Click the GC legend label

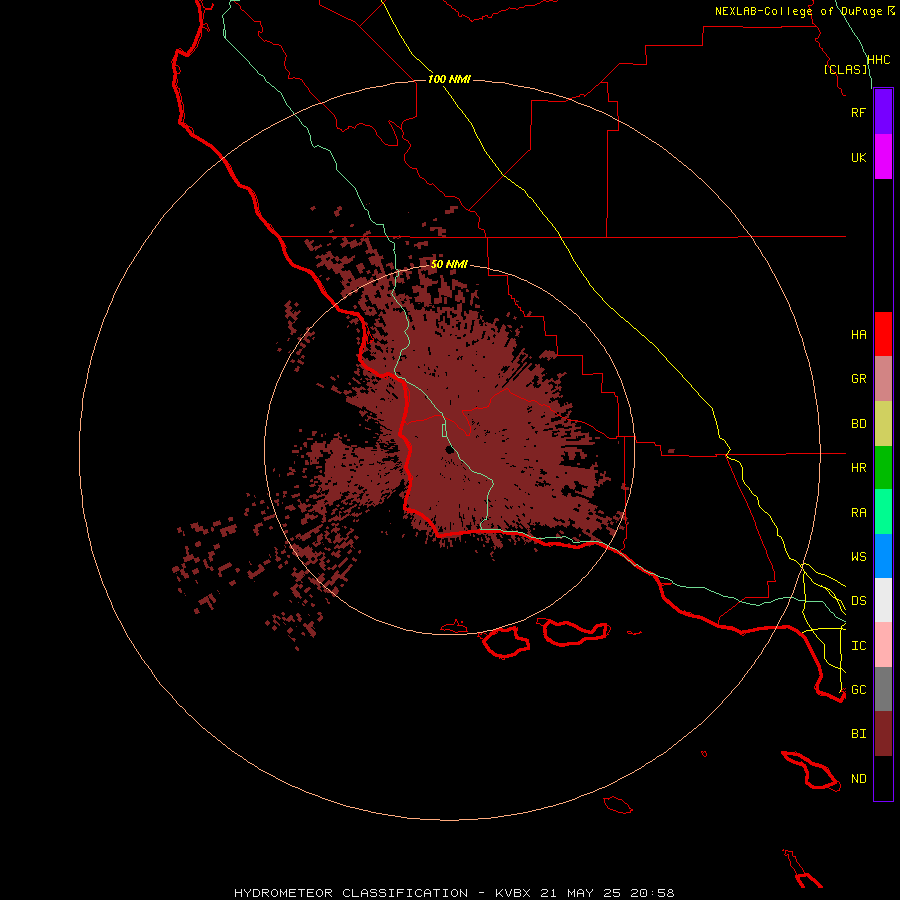(858, 690)
